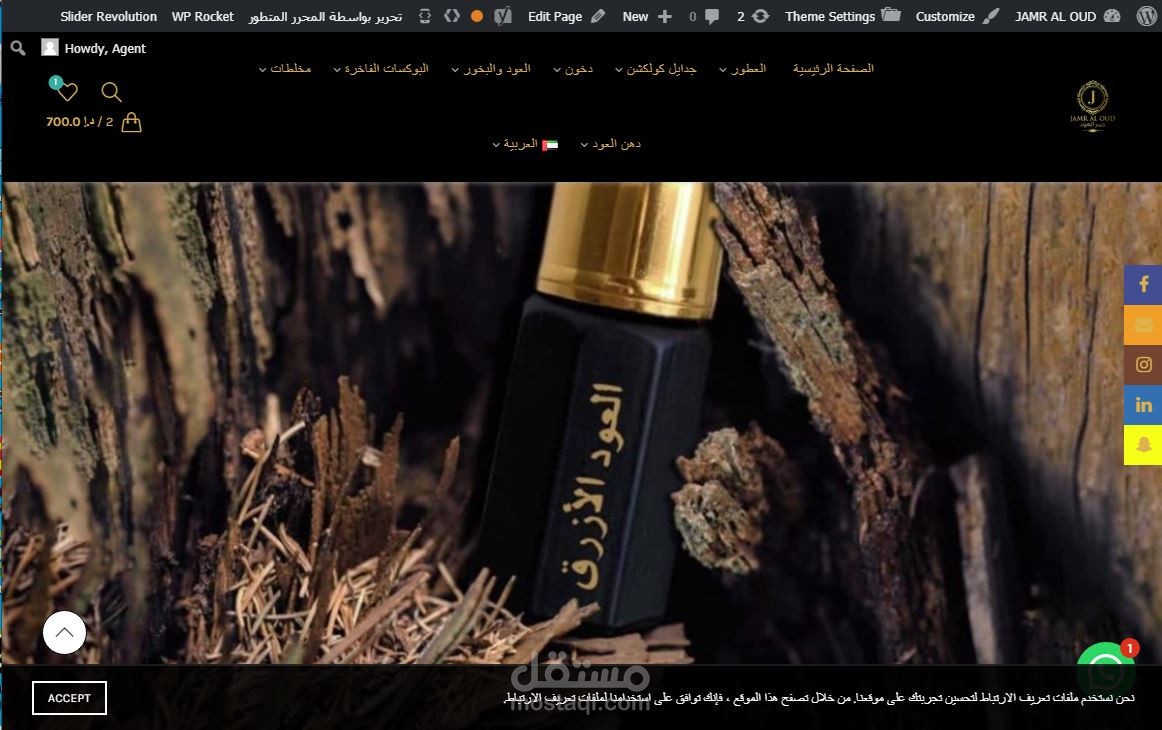Click the Jamr Al Oud logo
1162x730 pixels.
(x=1092, y=106)
